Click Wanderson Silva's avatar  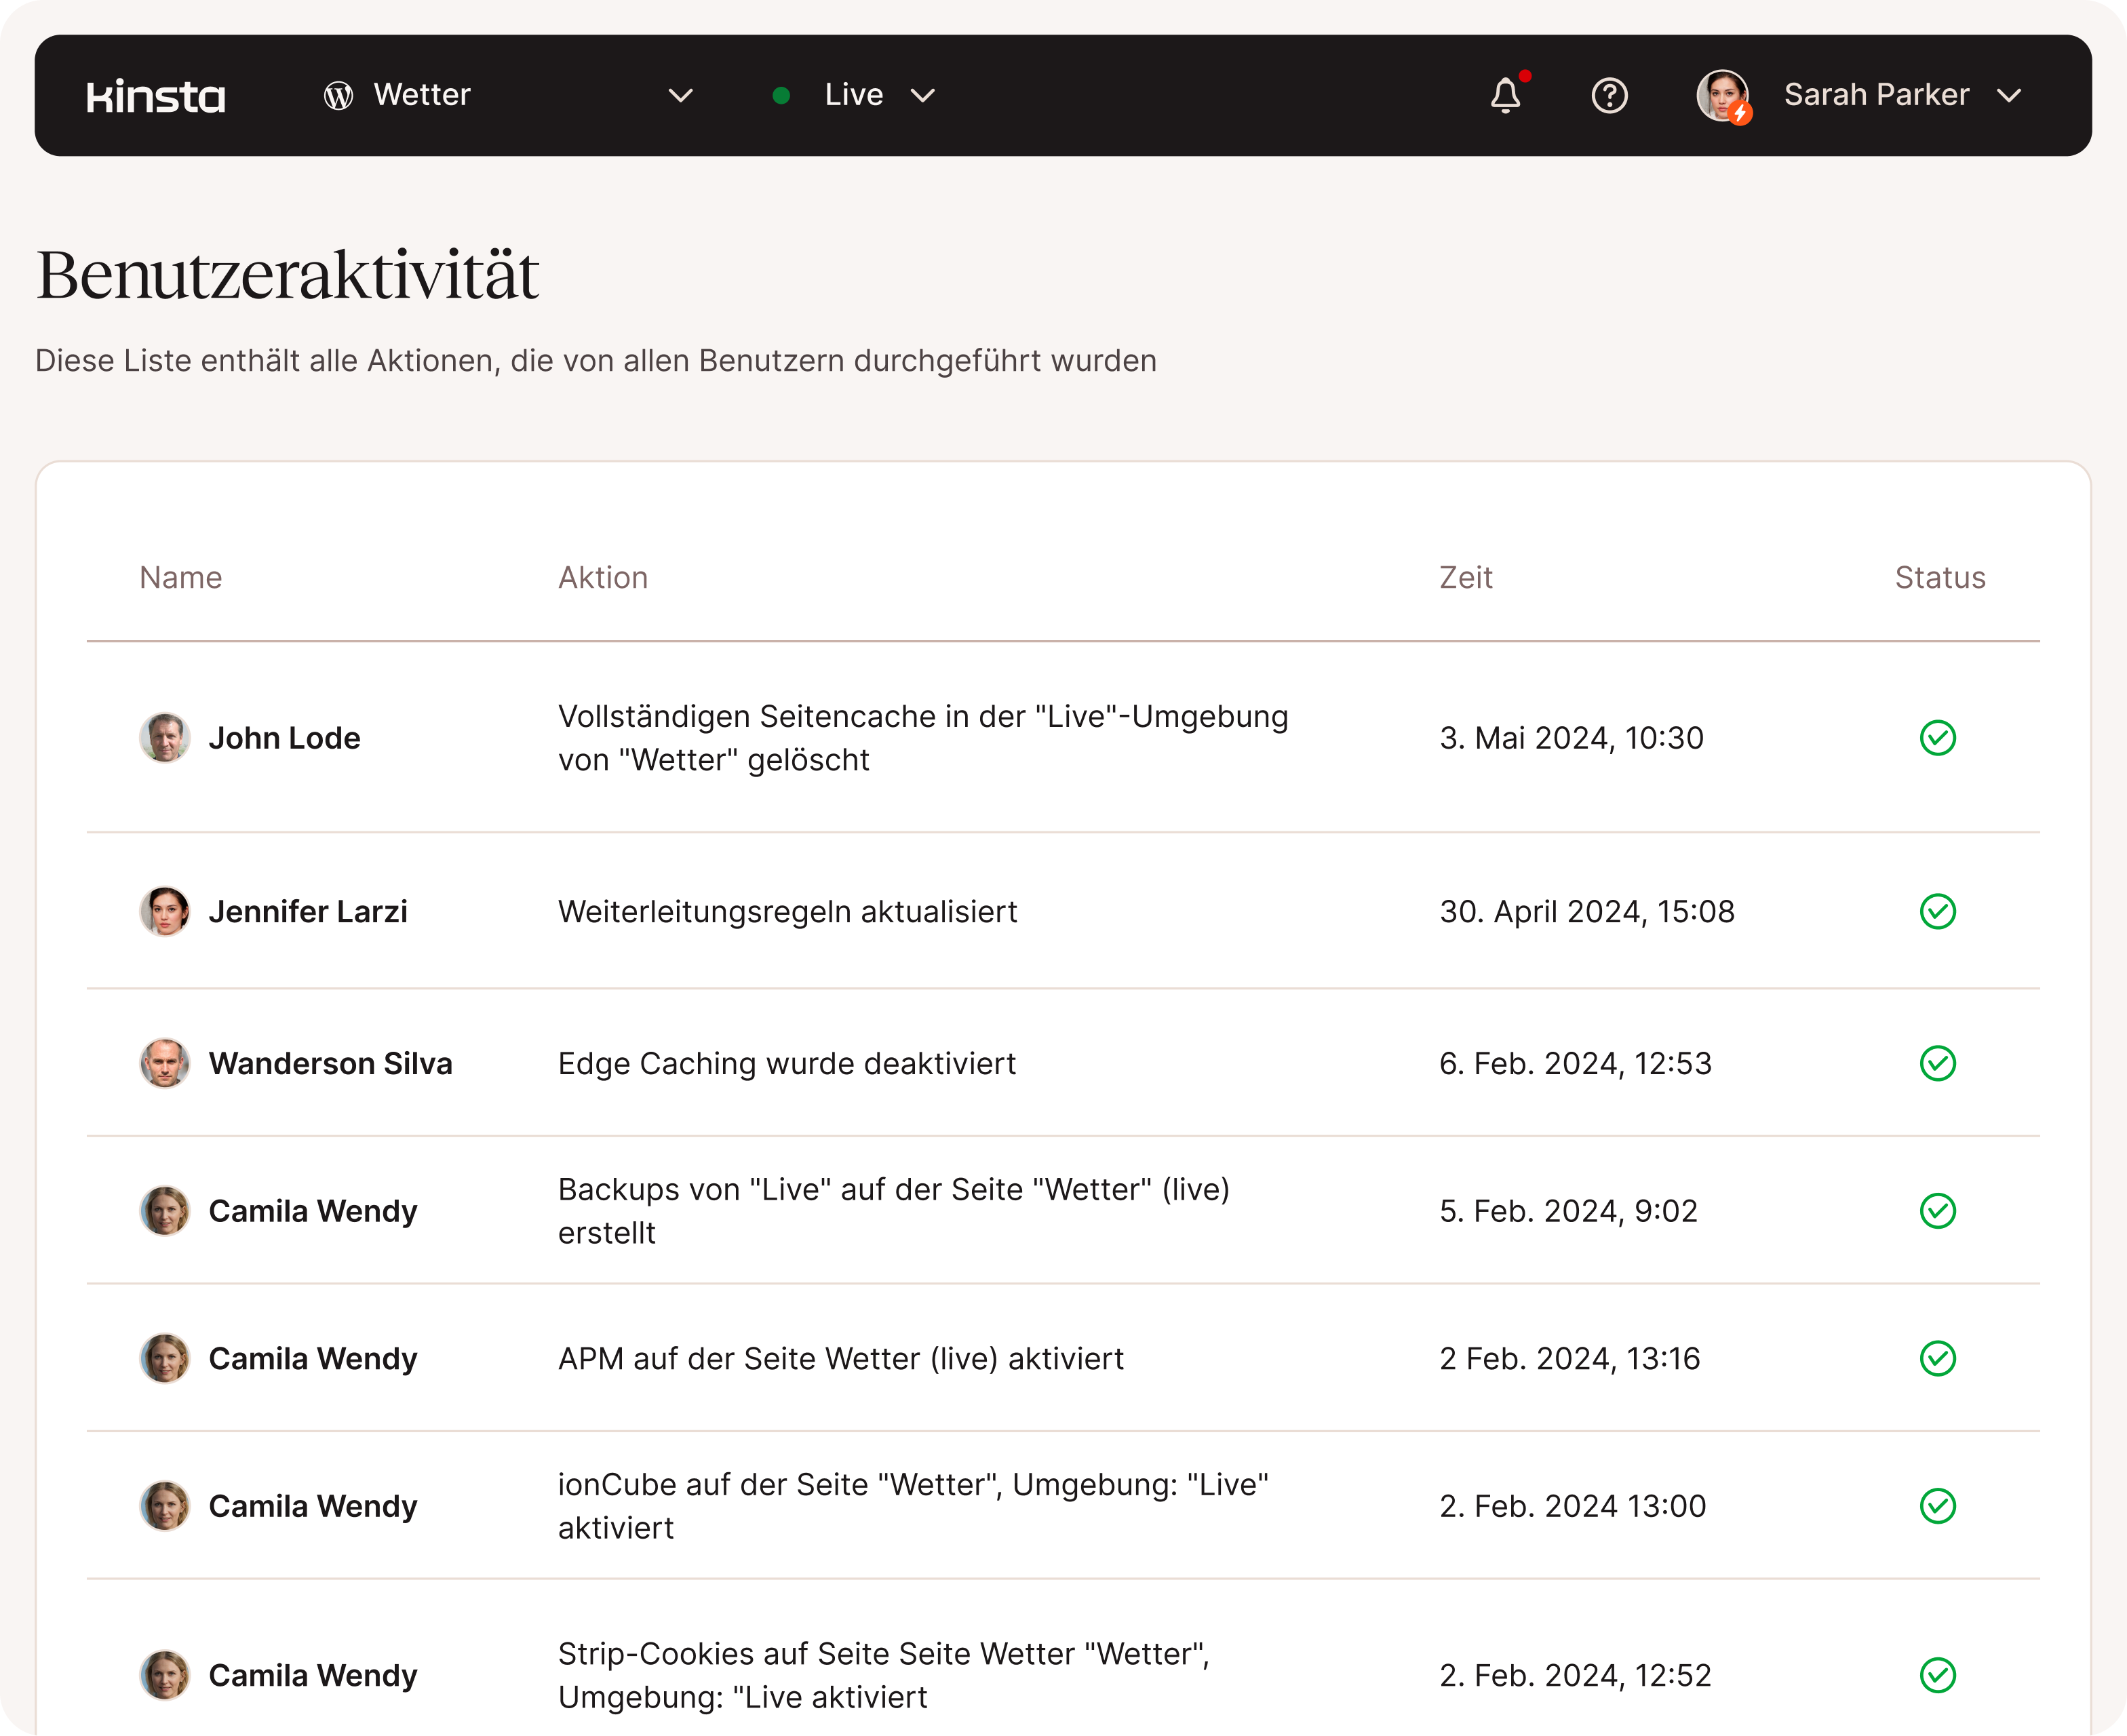pos(165,1063)
